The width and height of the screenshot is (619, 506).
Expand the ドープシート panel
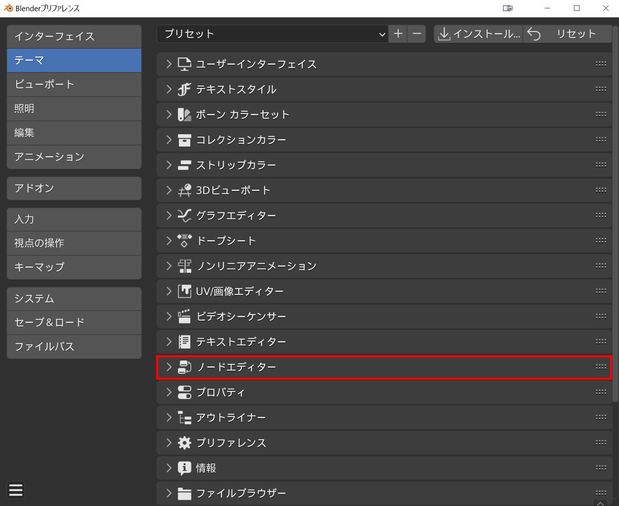(x=169, y=241)
